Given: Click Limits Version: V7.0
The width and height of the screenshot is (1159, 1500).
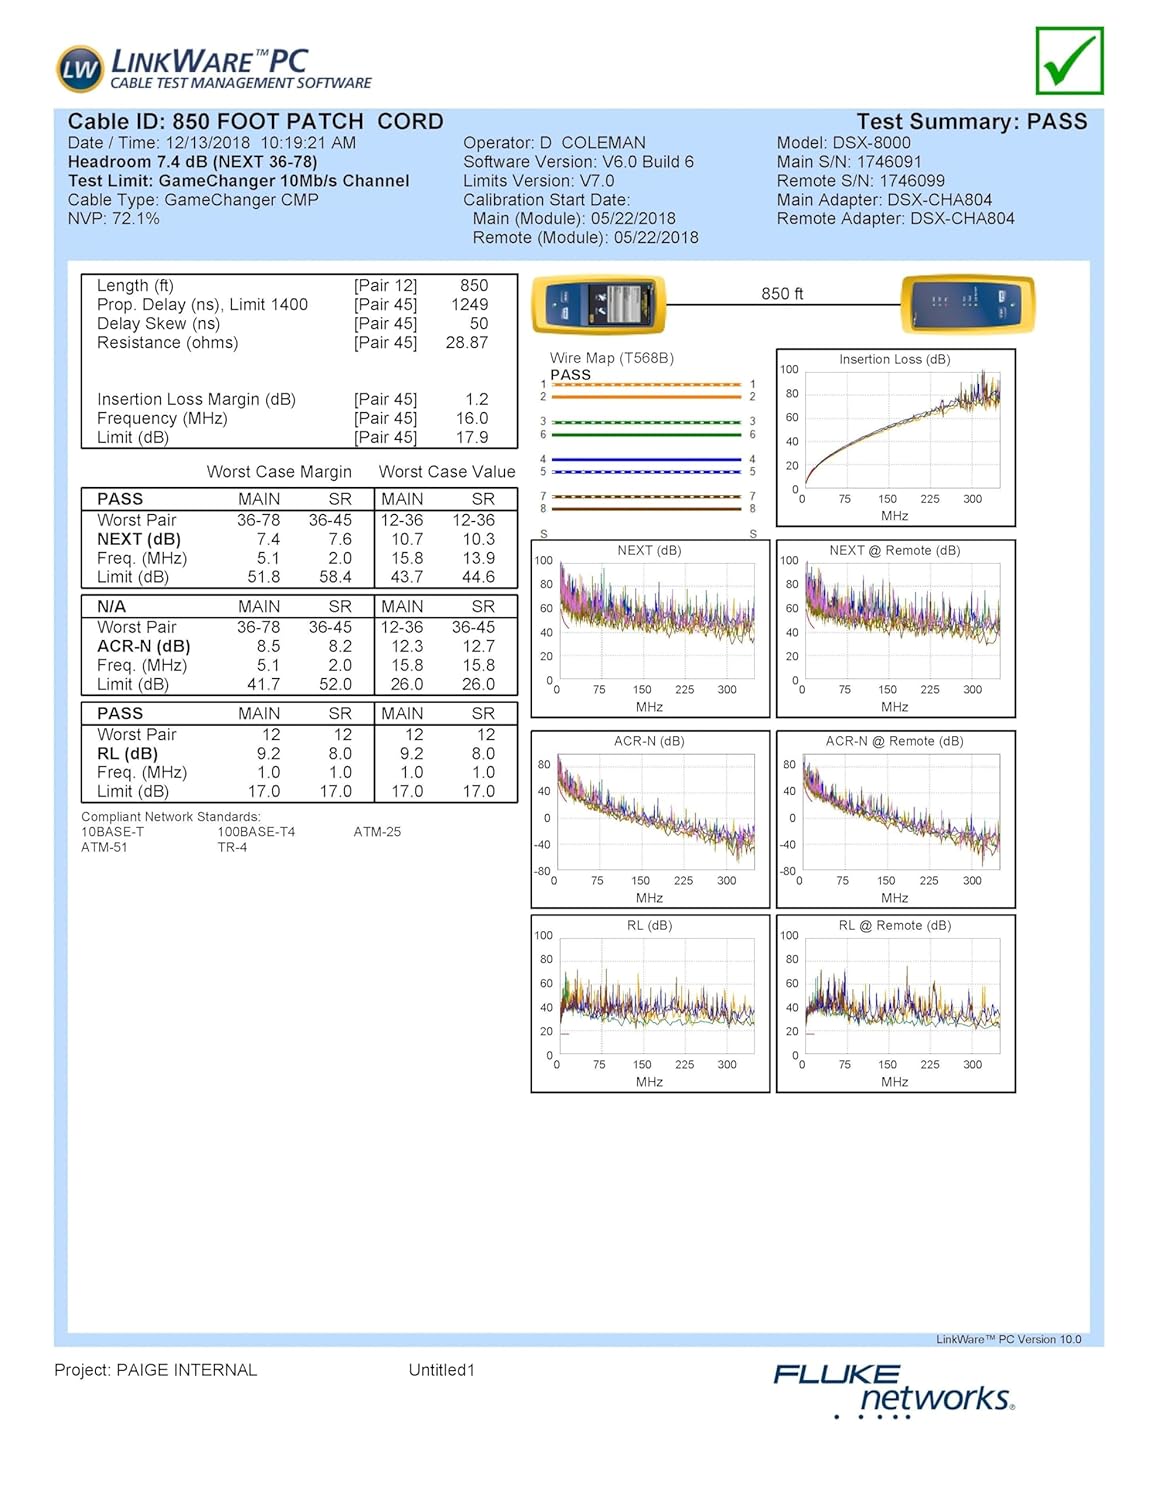Looking at the screenshot, I should (538, 181).
